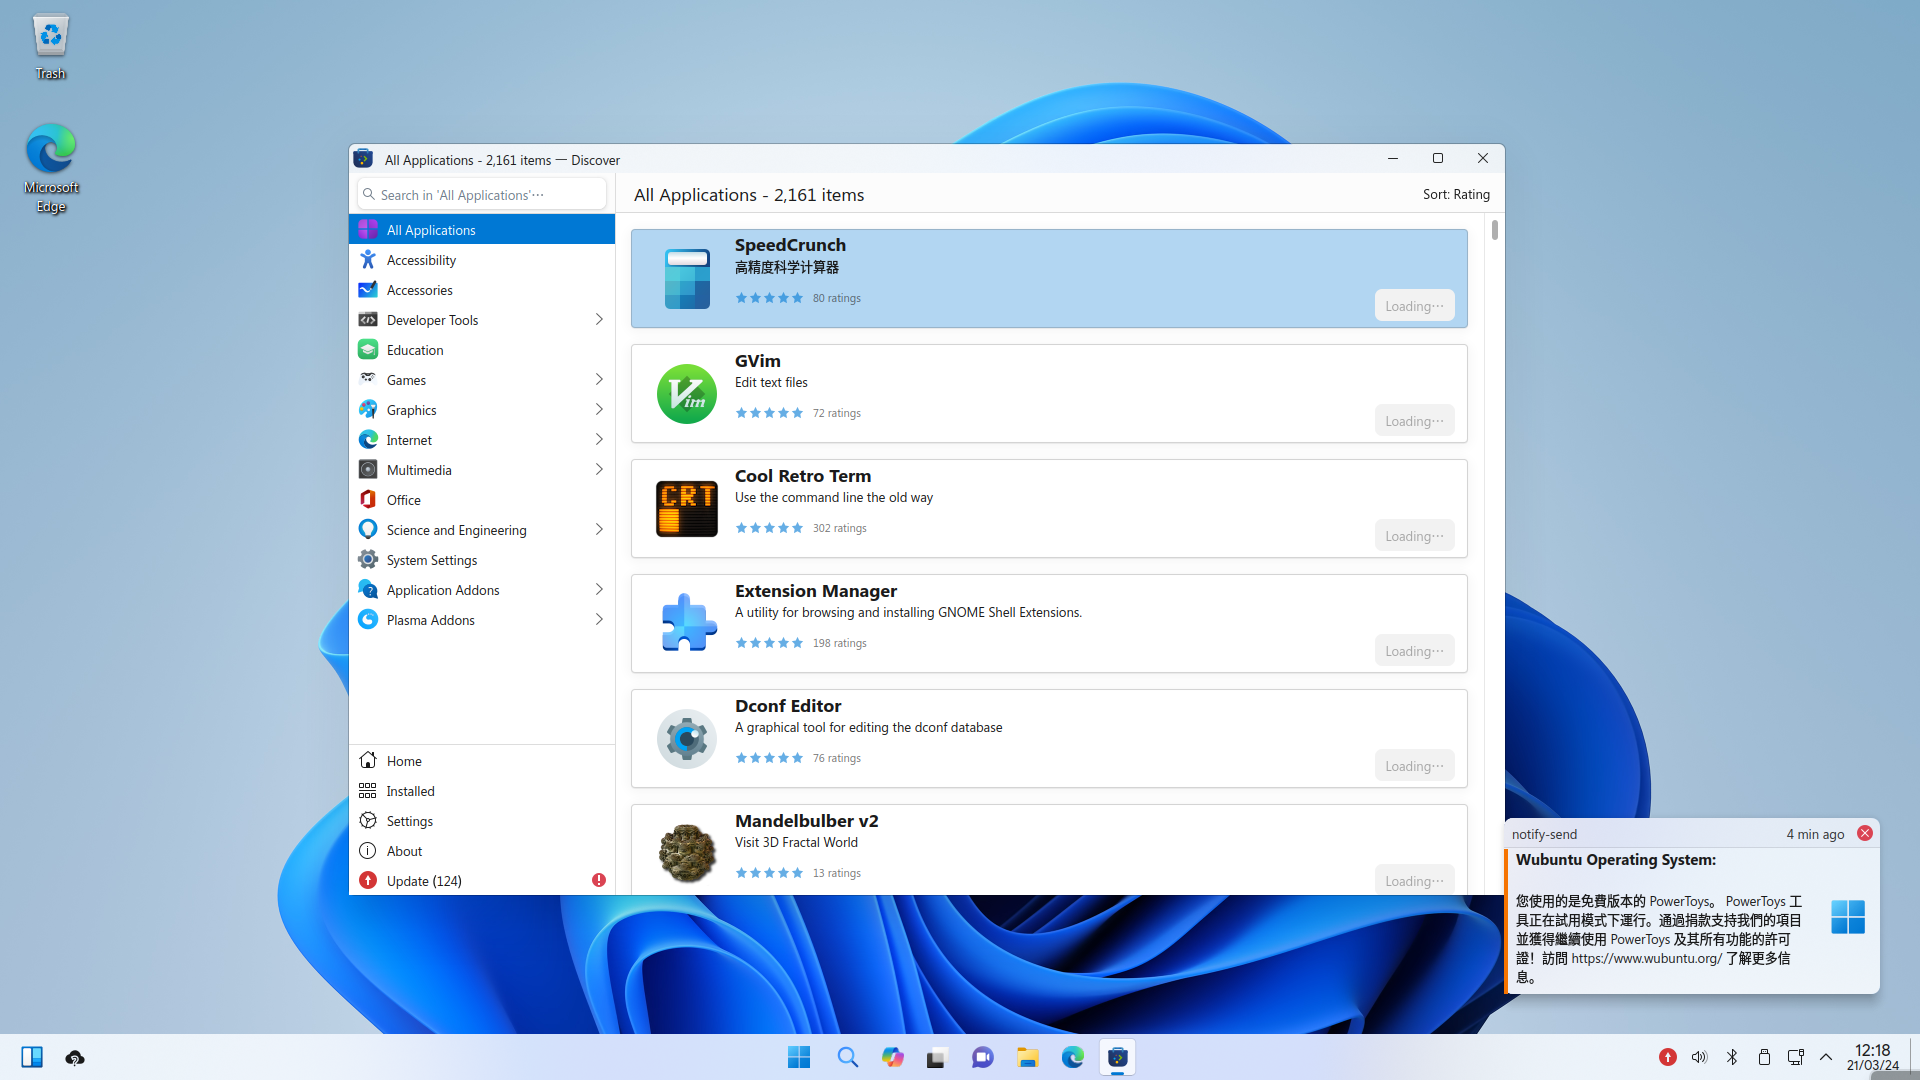Select the Education category
The height and width of the screenshot is (1080, 1920).
click(x=415, y=350)
